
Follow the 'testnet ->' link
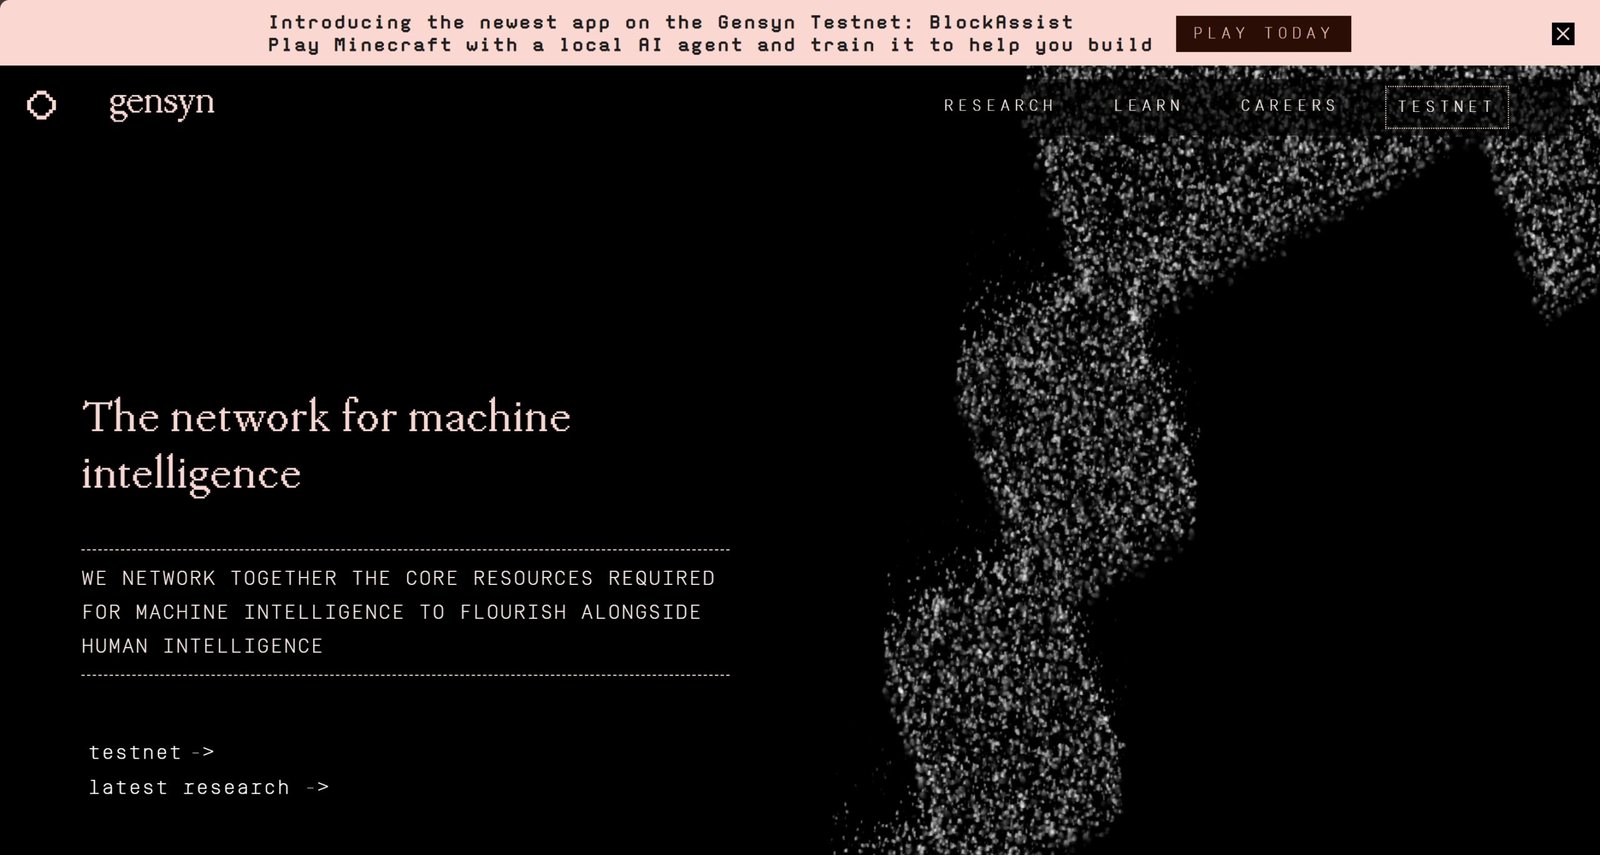click(151, 752)
